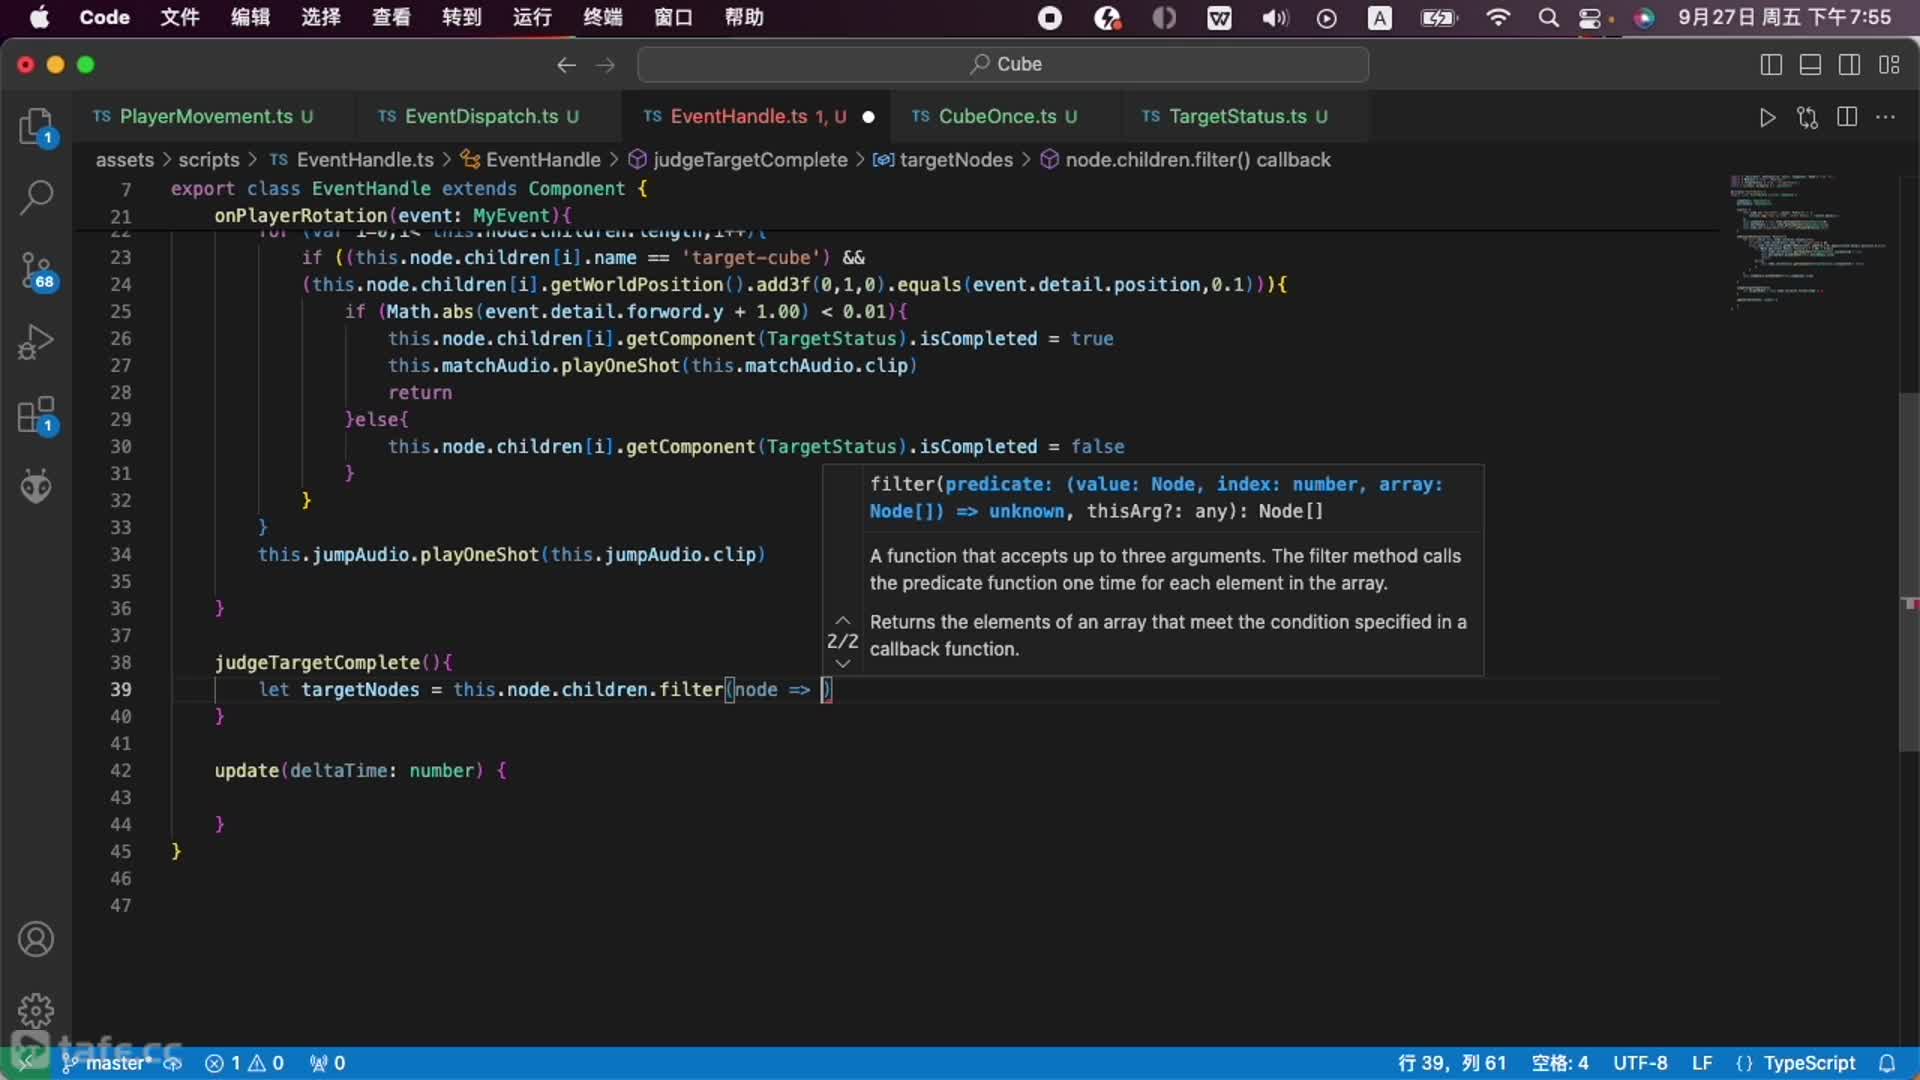Change indentation via 空格: 4

click(1560, 1063)
